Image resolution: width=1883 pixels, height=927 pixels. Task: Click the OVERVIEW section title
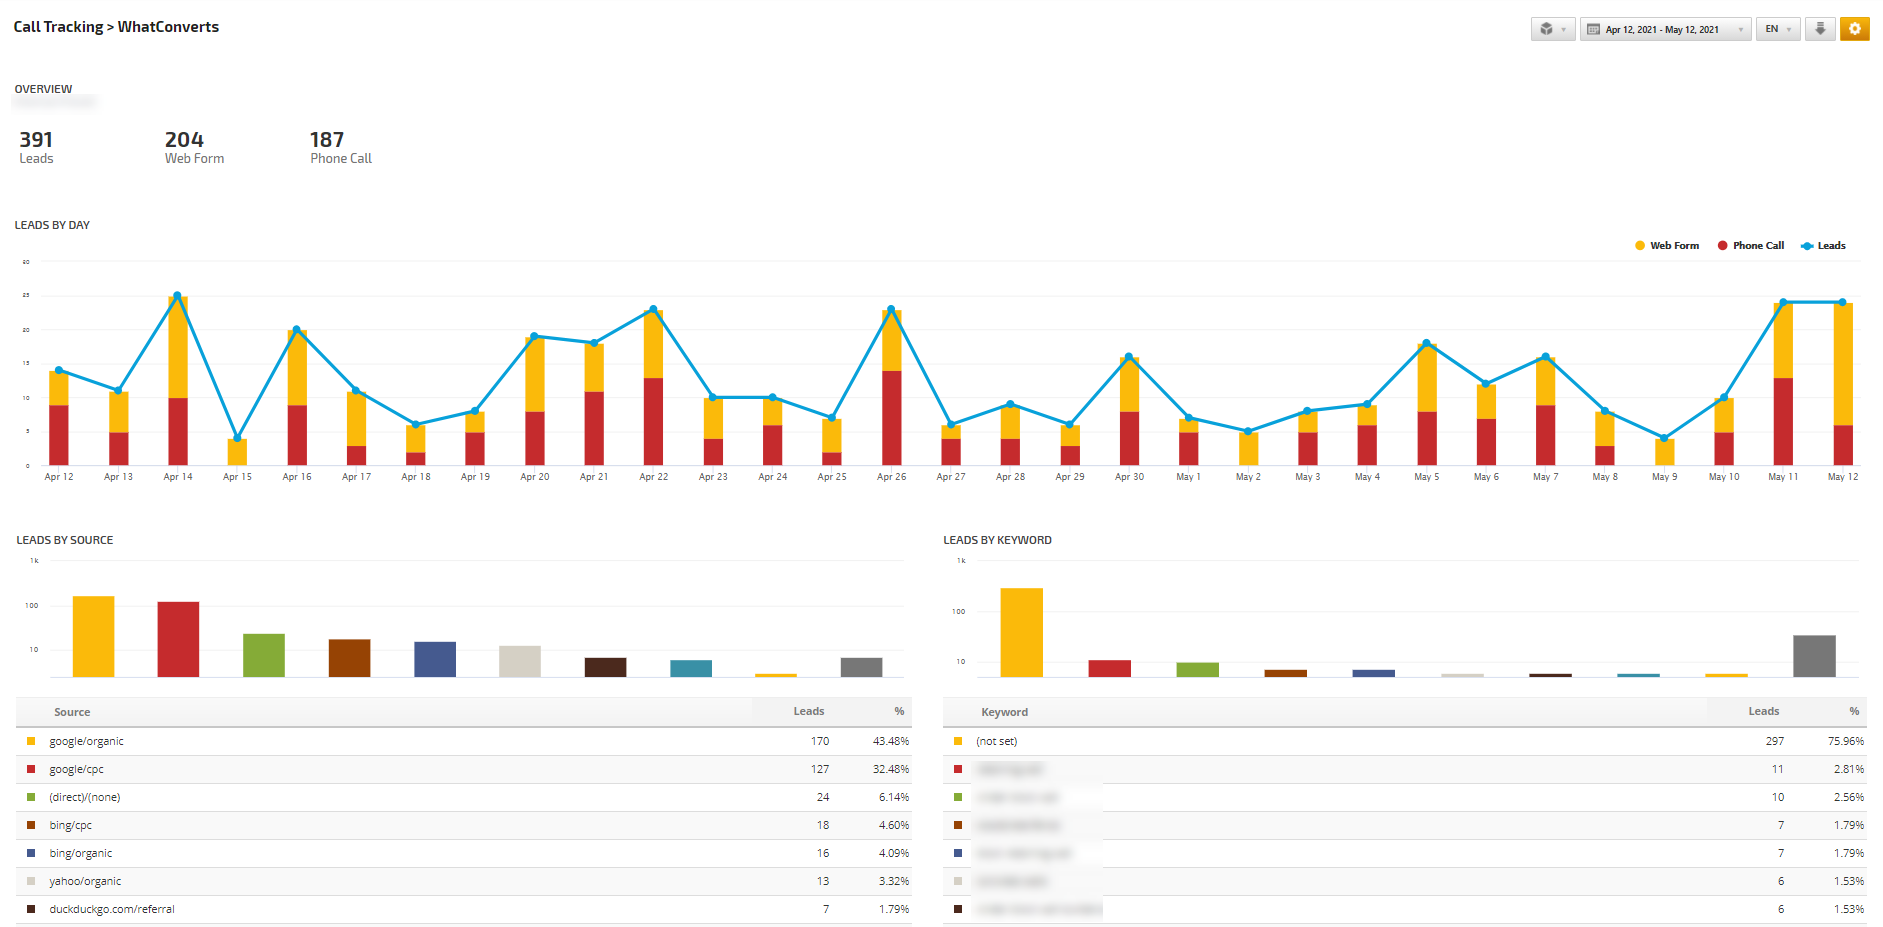coord(43,89)
